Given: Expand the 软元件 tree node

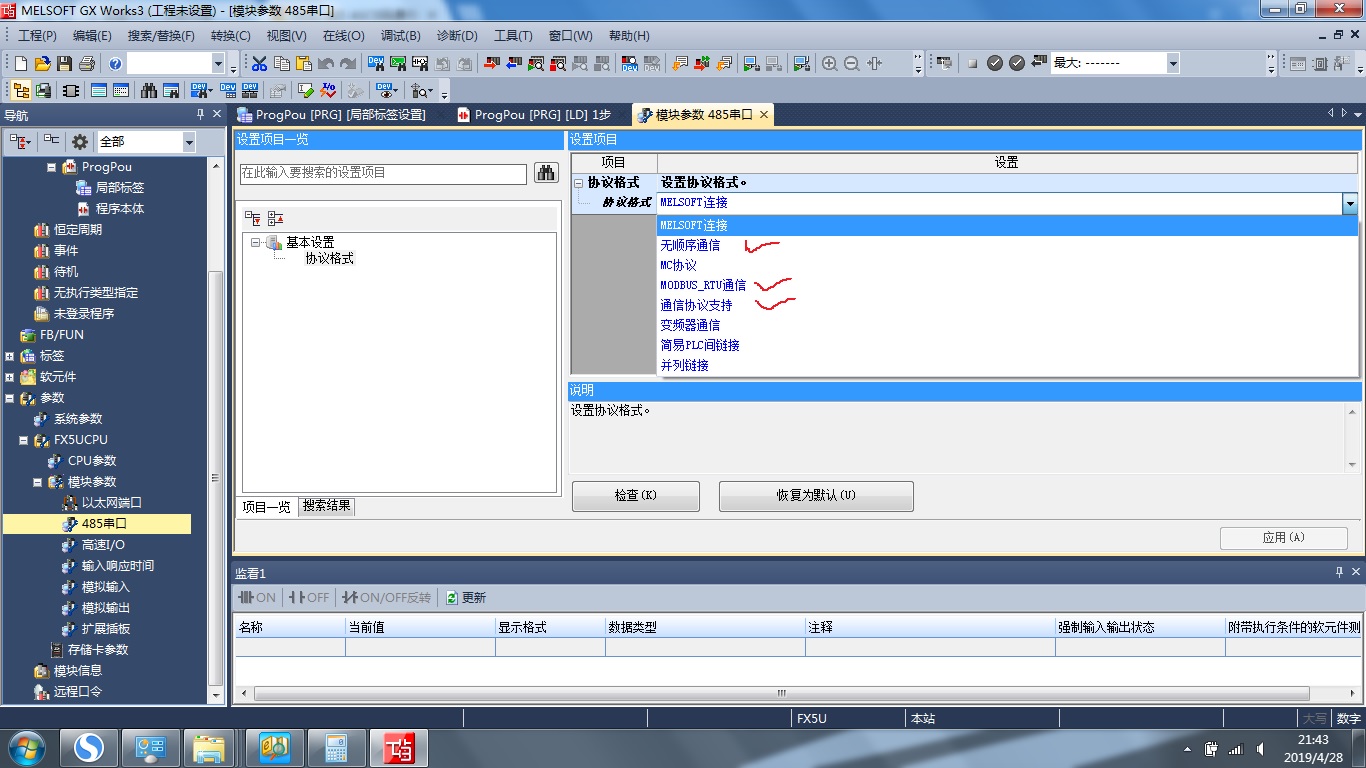Looking at the screenshot, I should pos(10,377).
